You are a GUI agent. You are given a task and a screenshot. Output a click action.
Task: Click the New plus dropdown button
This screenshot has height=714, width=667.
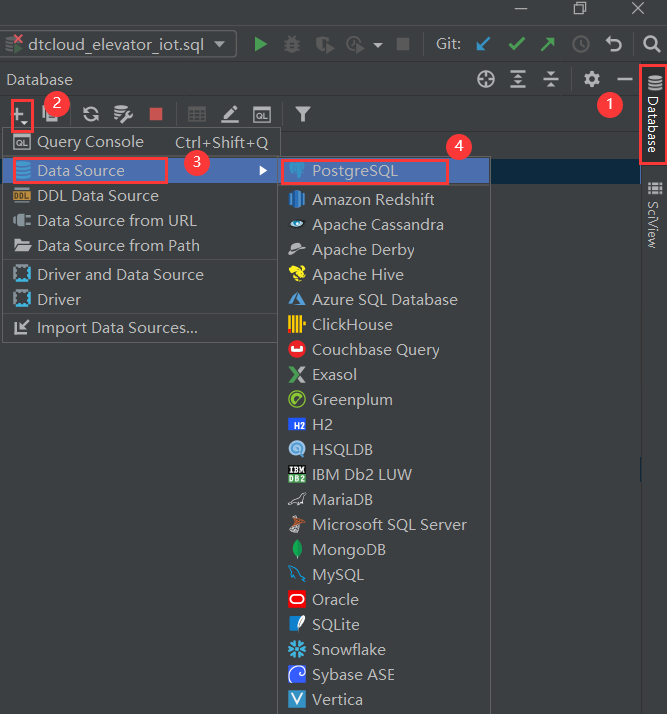21,114
